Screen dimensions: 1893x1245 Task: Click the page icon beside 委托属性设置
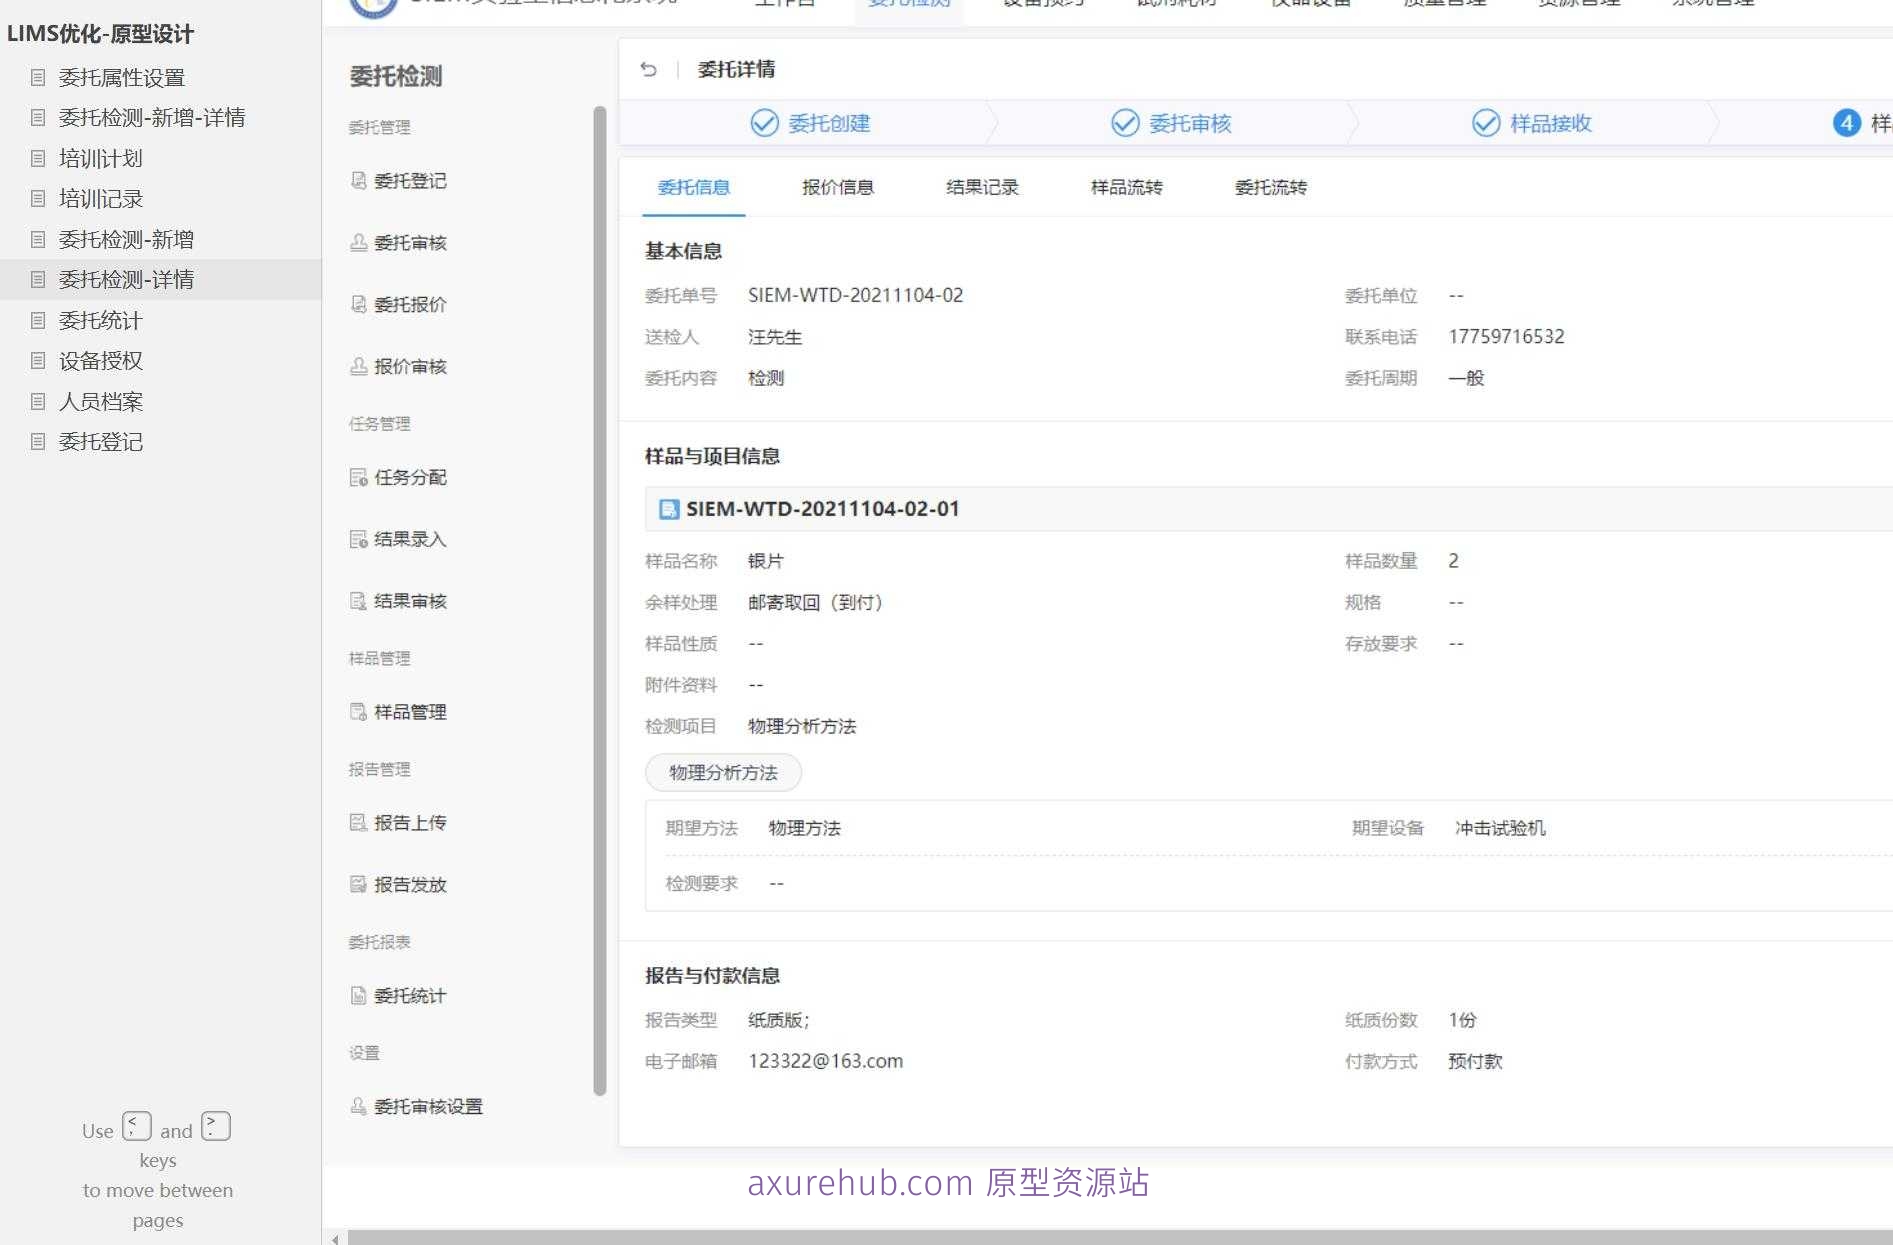38,77
